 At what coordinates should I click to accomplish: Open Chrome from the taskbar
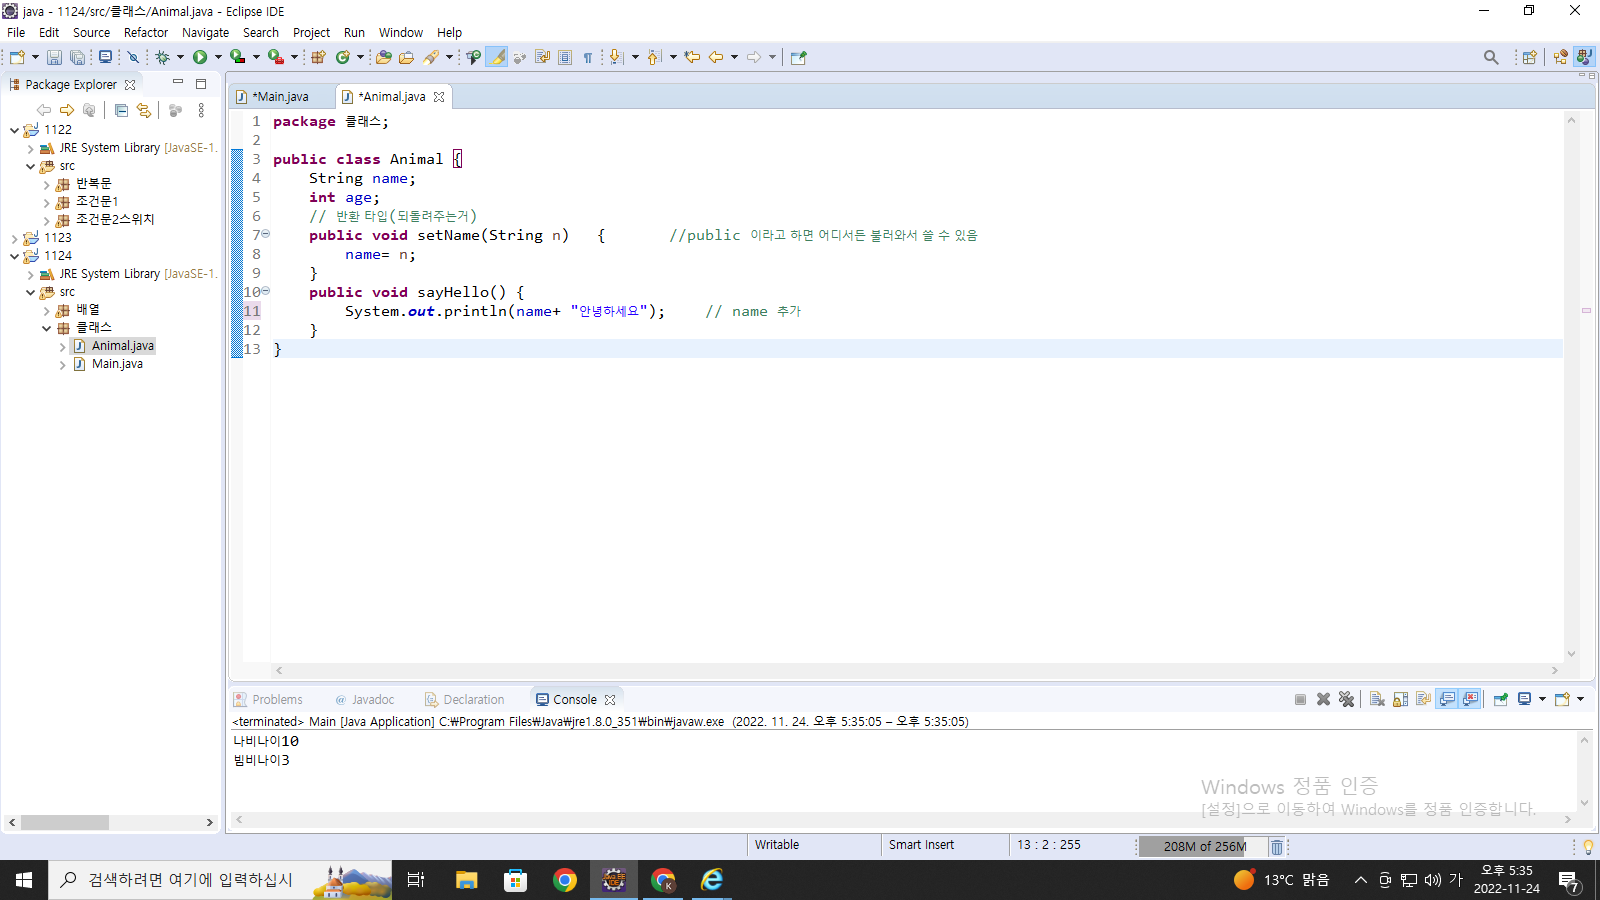(565, 880)
